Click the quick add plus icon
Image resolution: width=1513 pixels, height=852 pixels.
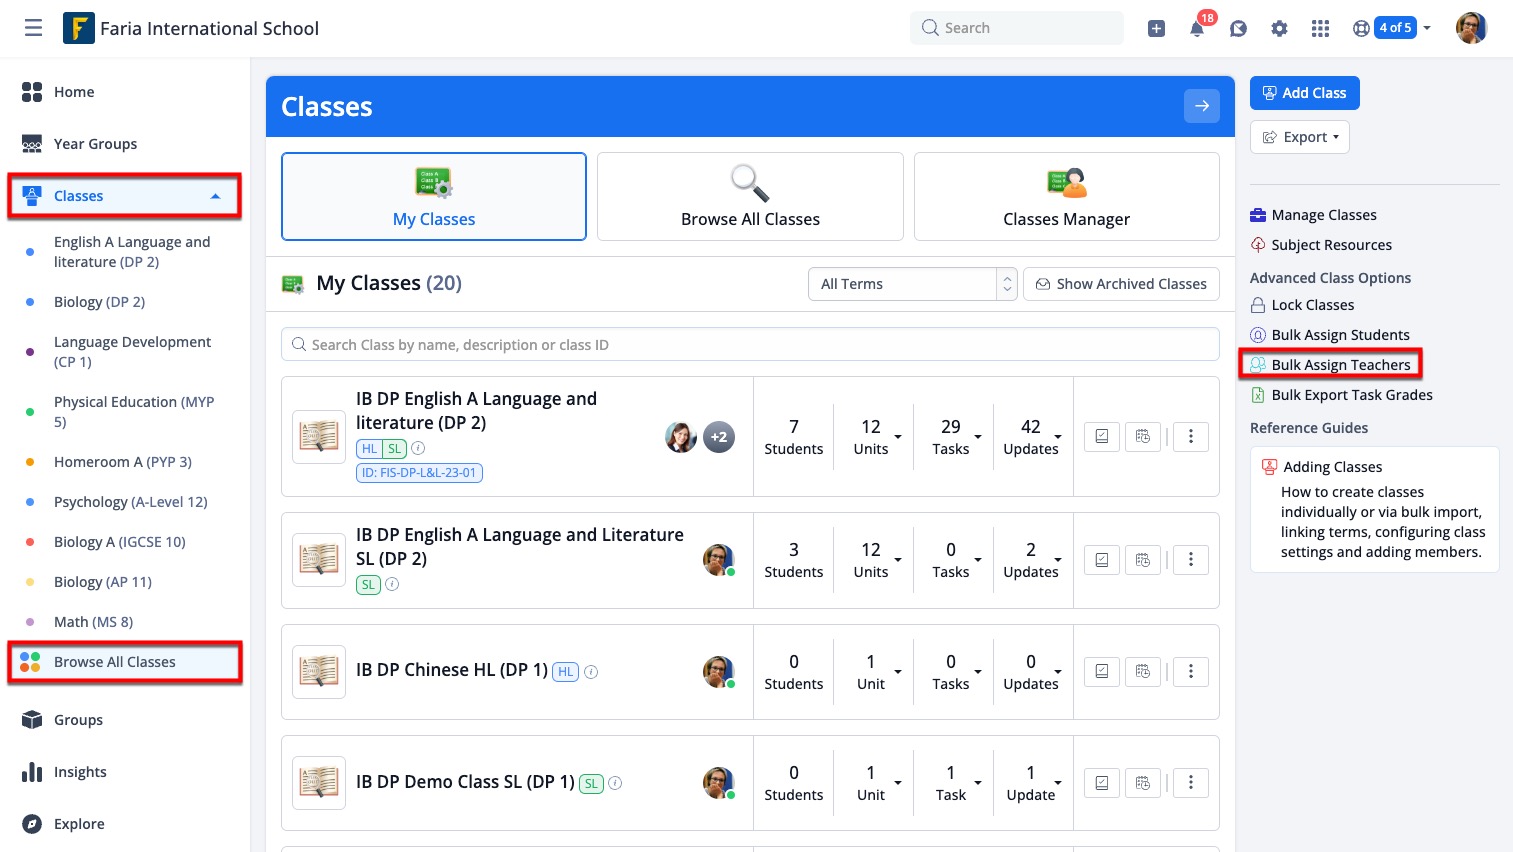coord(1156,28)
